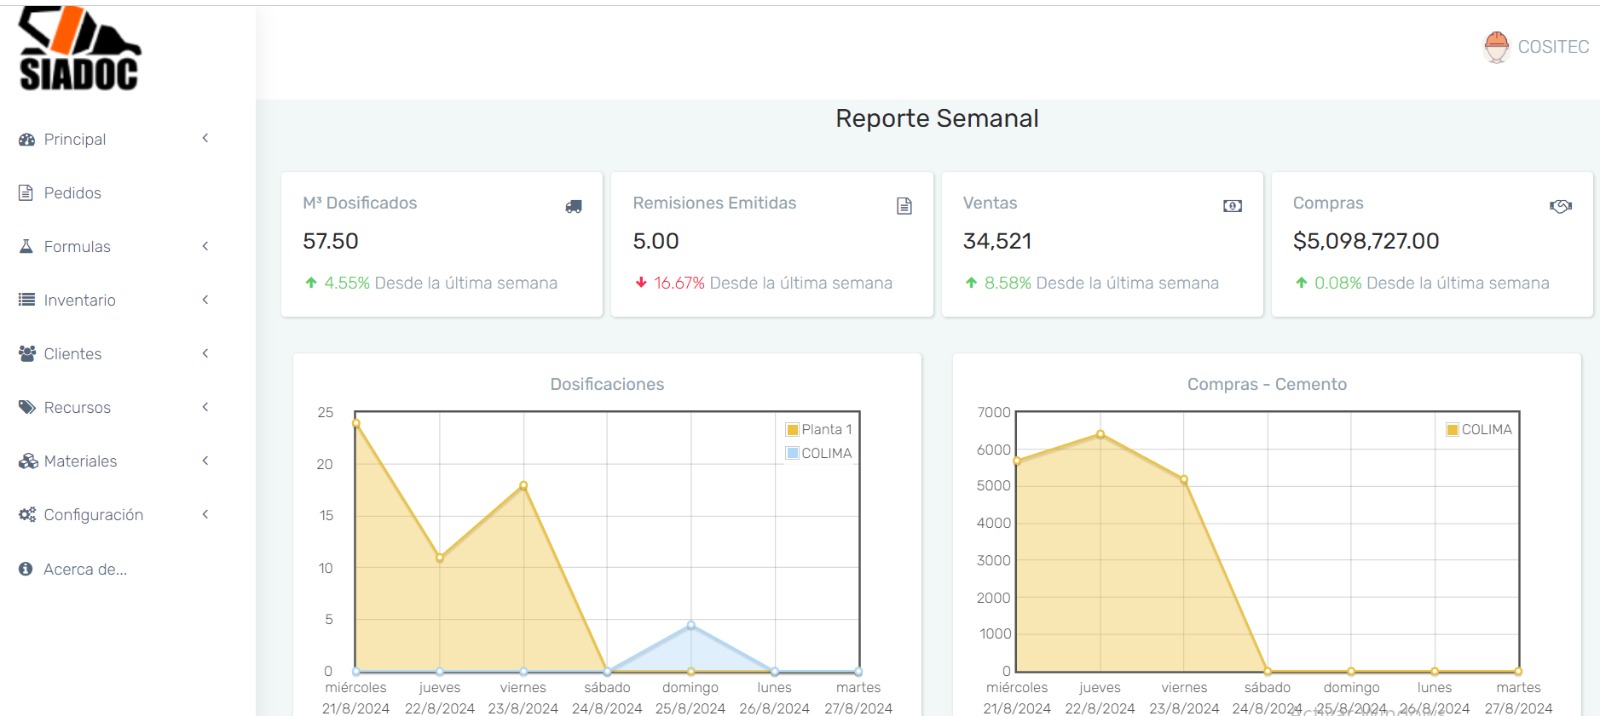
Task: Click the domingo data point on COLIMA line
Action: tap(691, 626)
